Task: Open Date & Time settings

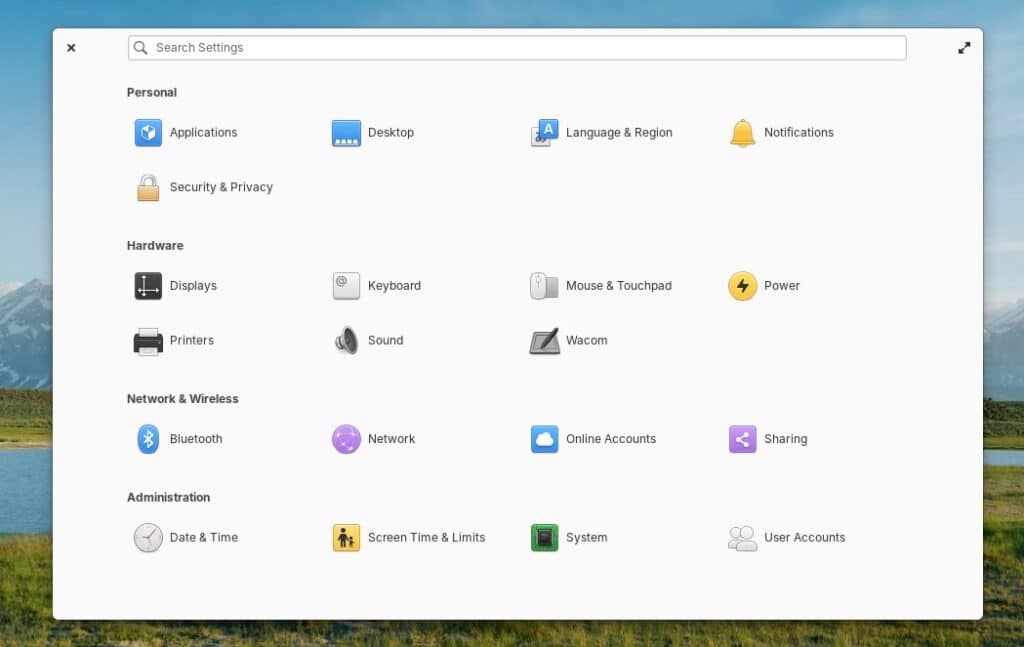Action: (185, 537)
